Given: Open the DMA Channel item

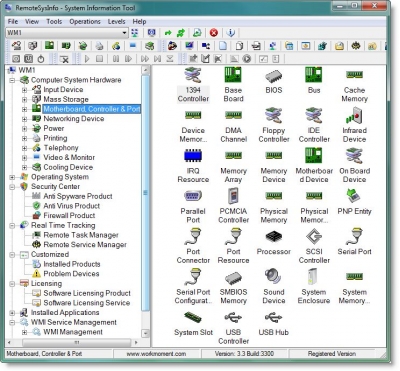Looking at the screenshot, I should pos(233,125).
